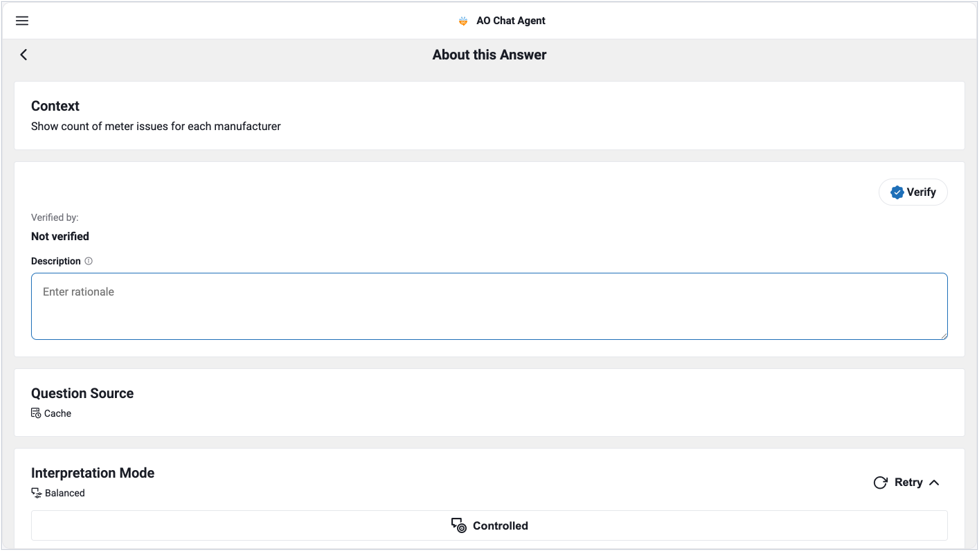
Task: Click the Balanced label text
Action: (65, 493)
